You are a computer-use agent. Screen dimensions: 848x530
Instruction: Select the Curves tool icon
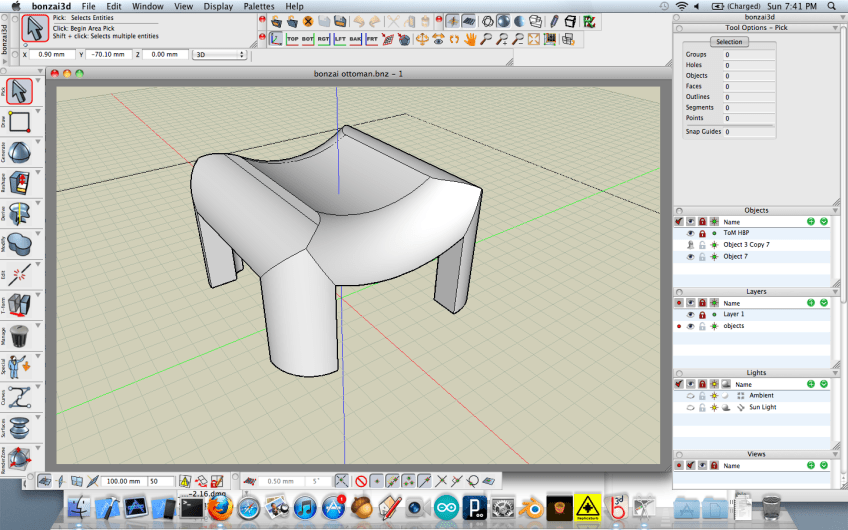click(20, 396)
